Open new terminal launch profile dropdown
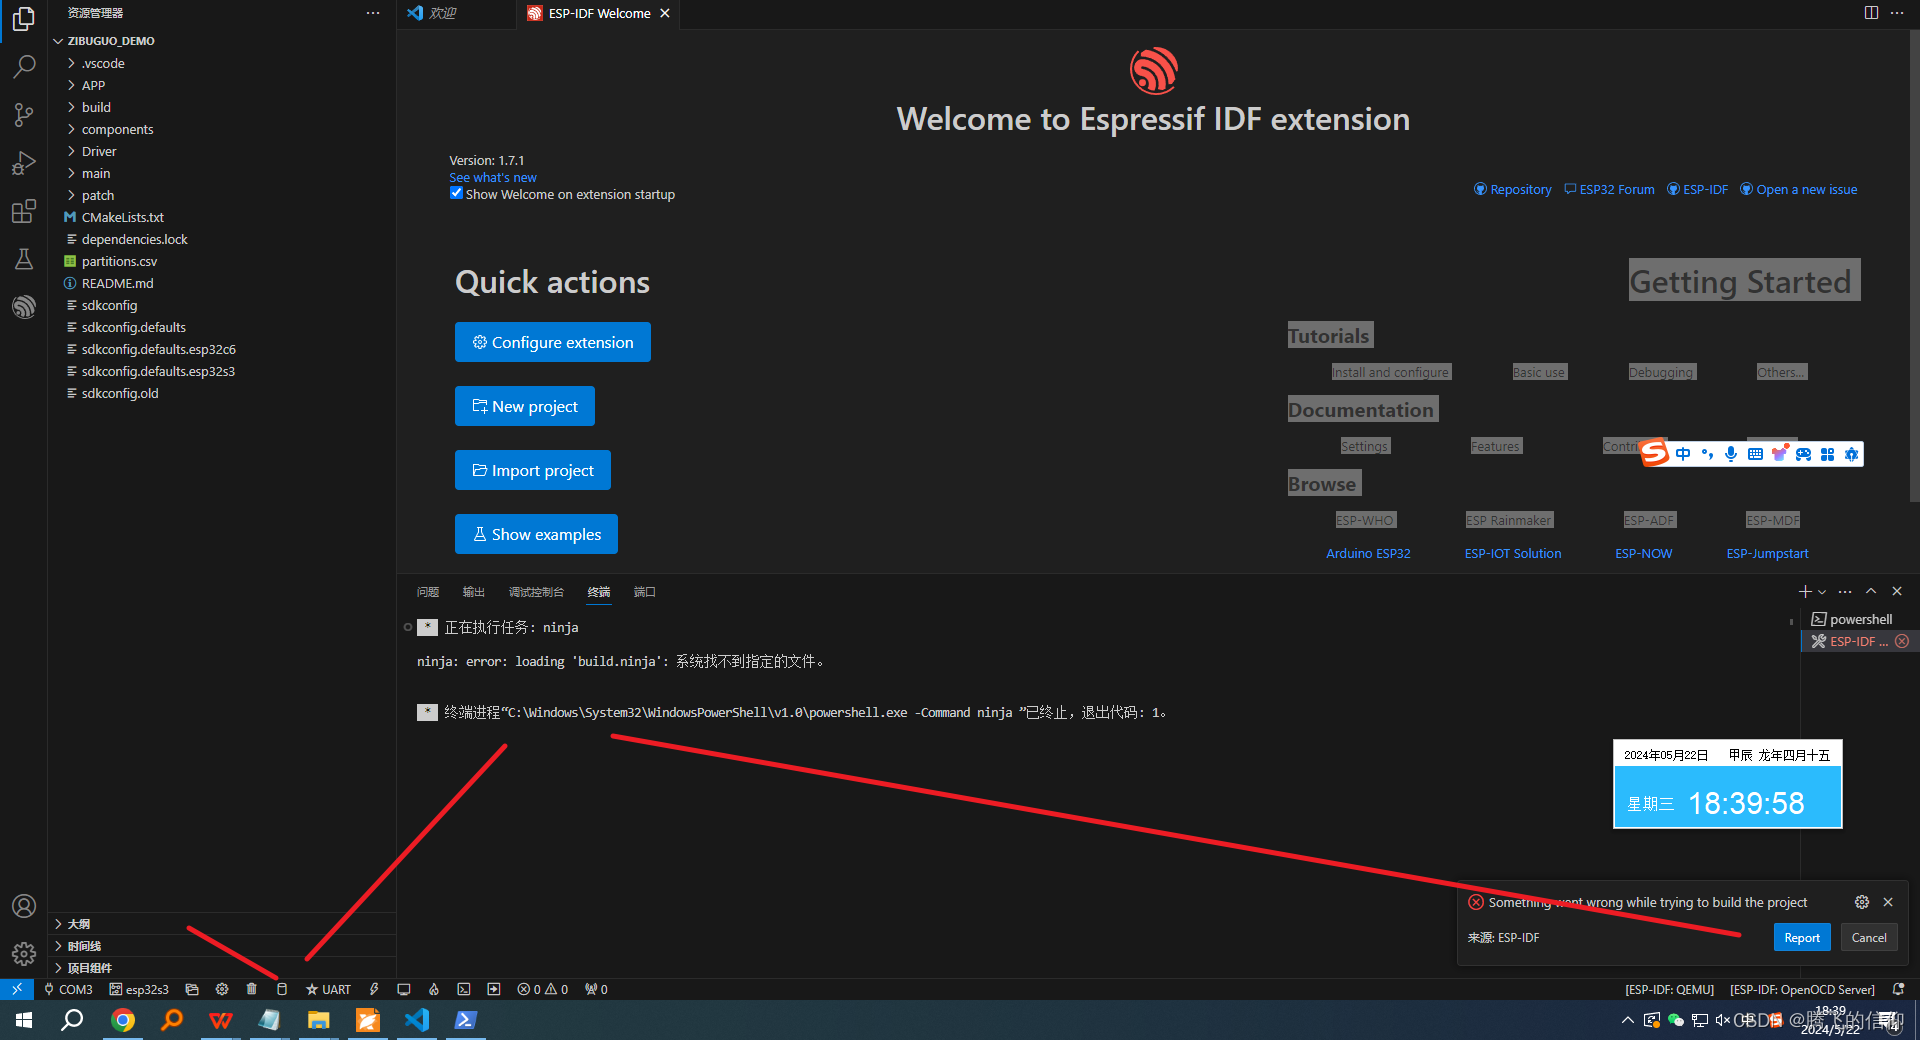 (x=1822, y=592)
